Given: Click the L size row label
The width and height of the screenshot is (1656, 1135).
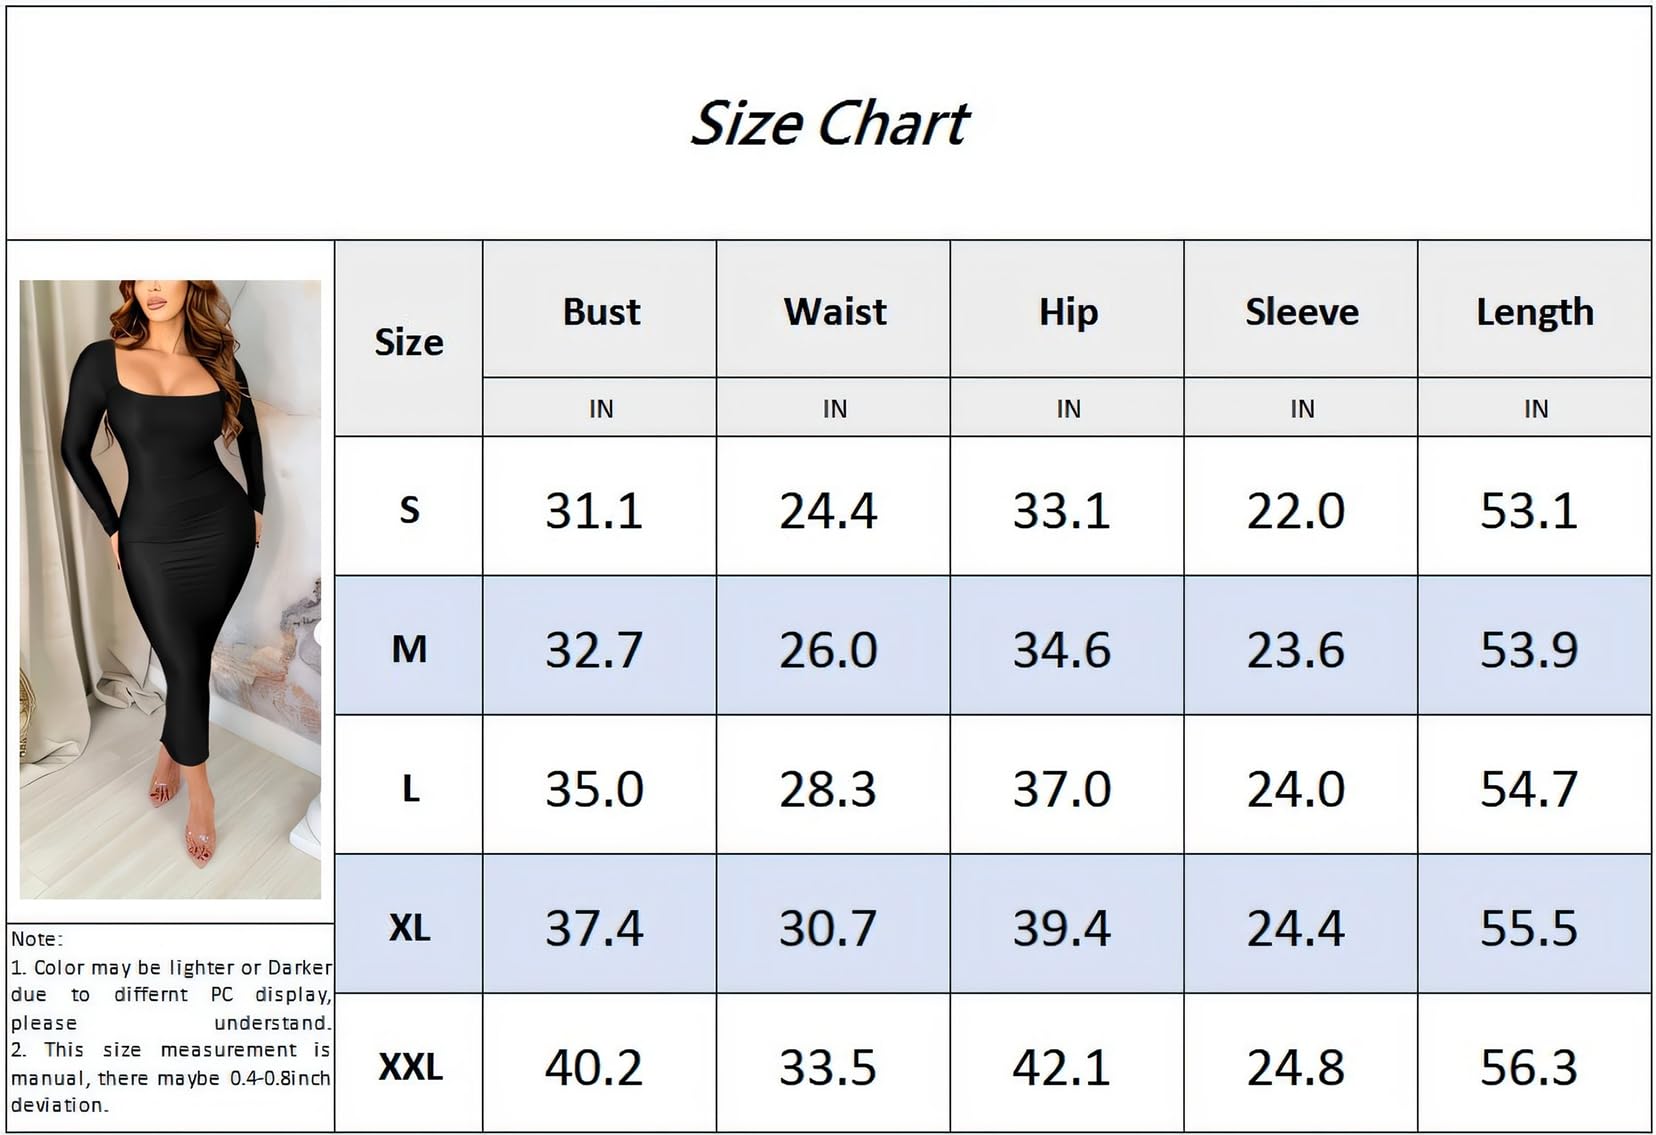Looking at the screenshot, I should 410,788.
